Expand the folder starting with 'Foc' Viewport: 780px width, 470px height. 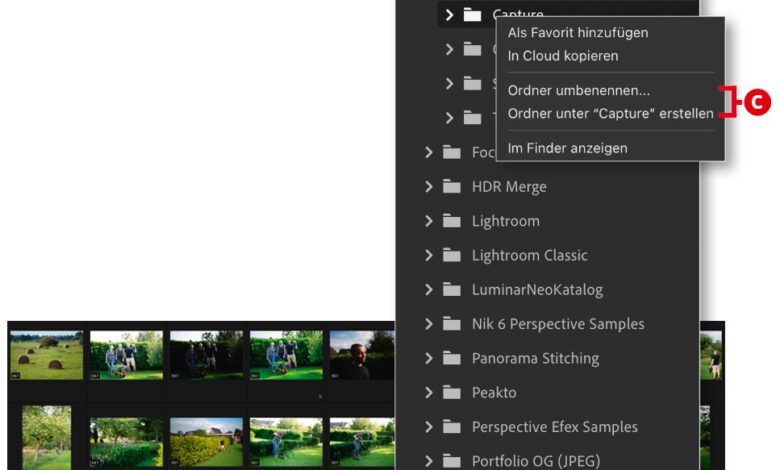[x=429, y=152]
